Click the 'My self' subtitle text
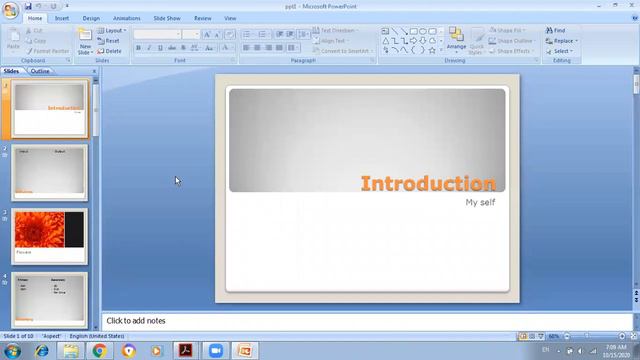 tap(480, 202)
